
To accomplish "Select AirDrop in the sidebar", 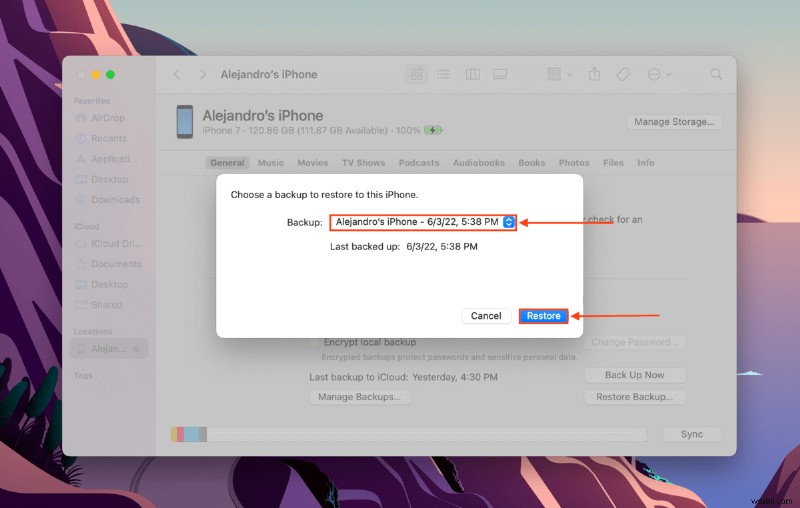I will coord(108,118).
